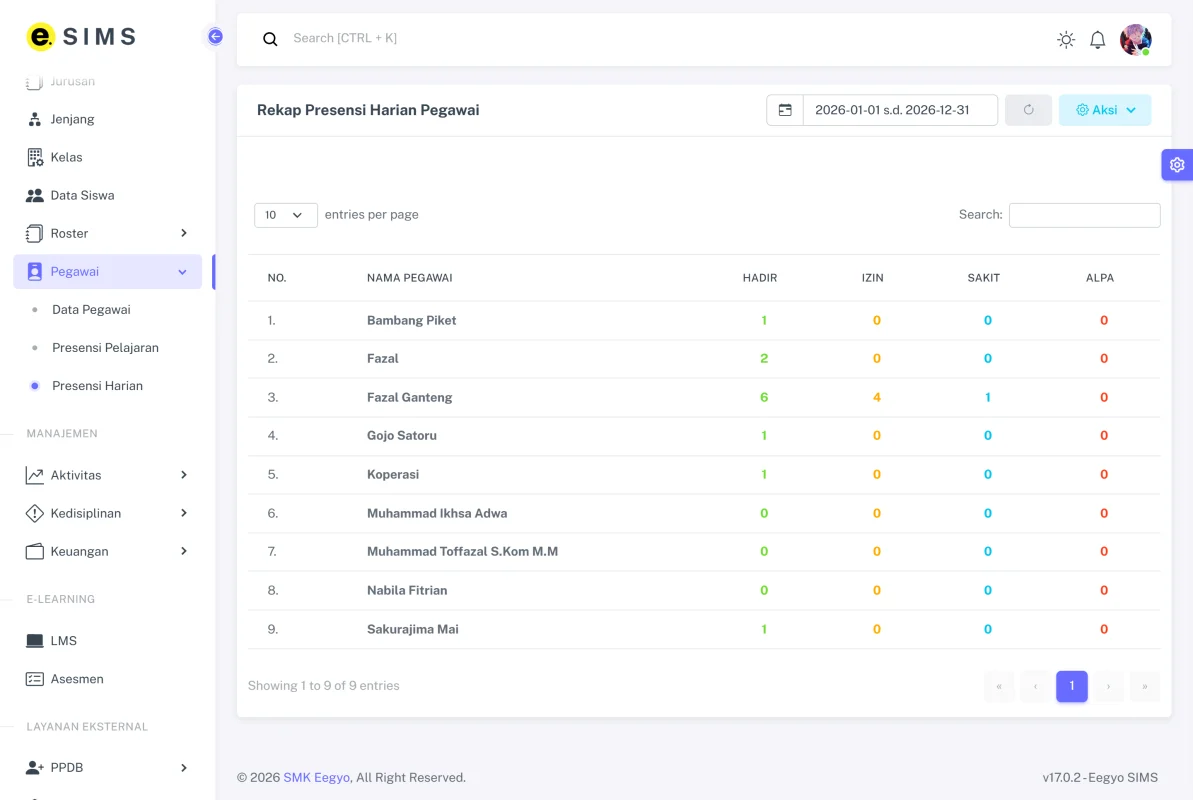Toggle the light/dark theme sun icon
This screenshot has width=1193, height=800.
[1066, 40]
